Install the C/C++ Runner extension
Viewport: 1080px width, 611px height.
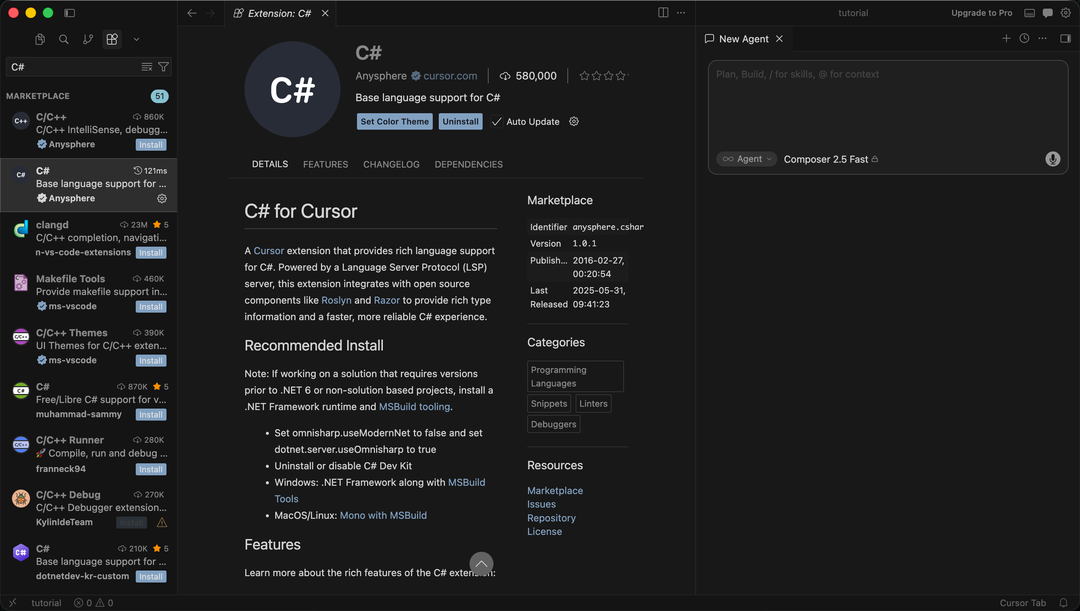click(151, 469)
